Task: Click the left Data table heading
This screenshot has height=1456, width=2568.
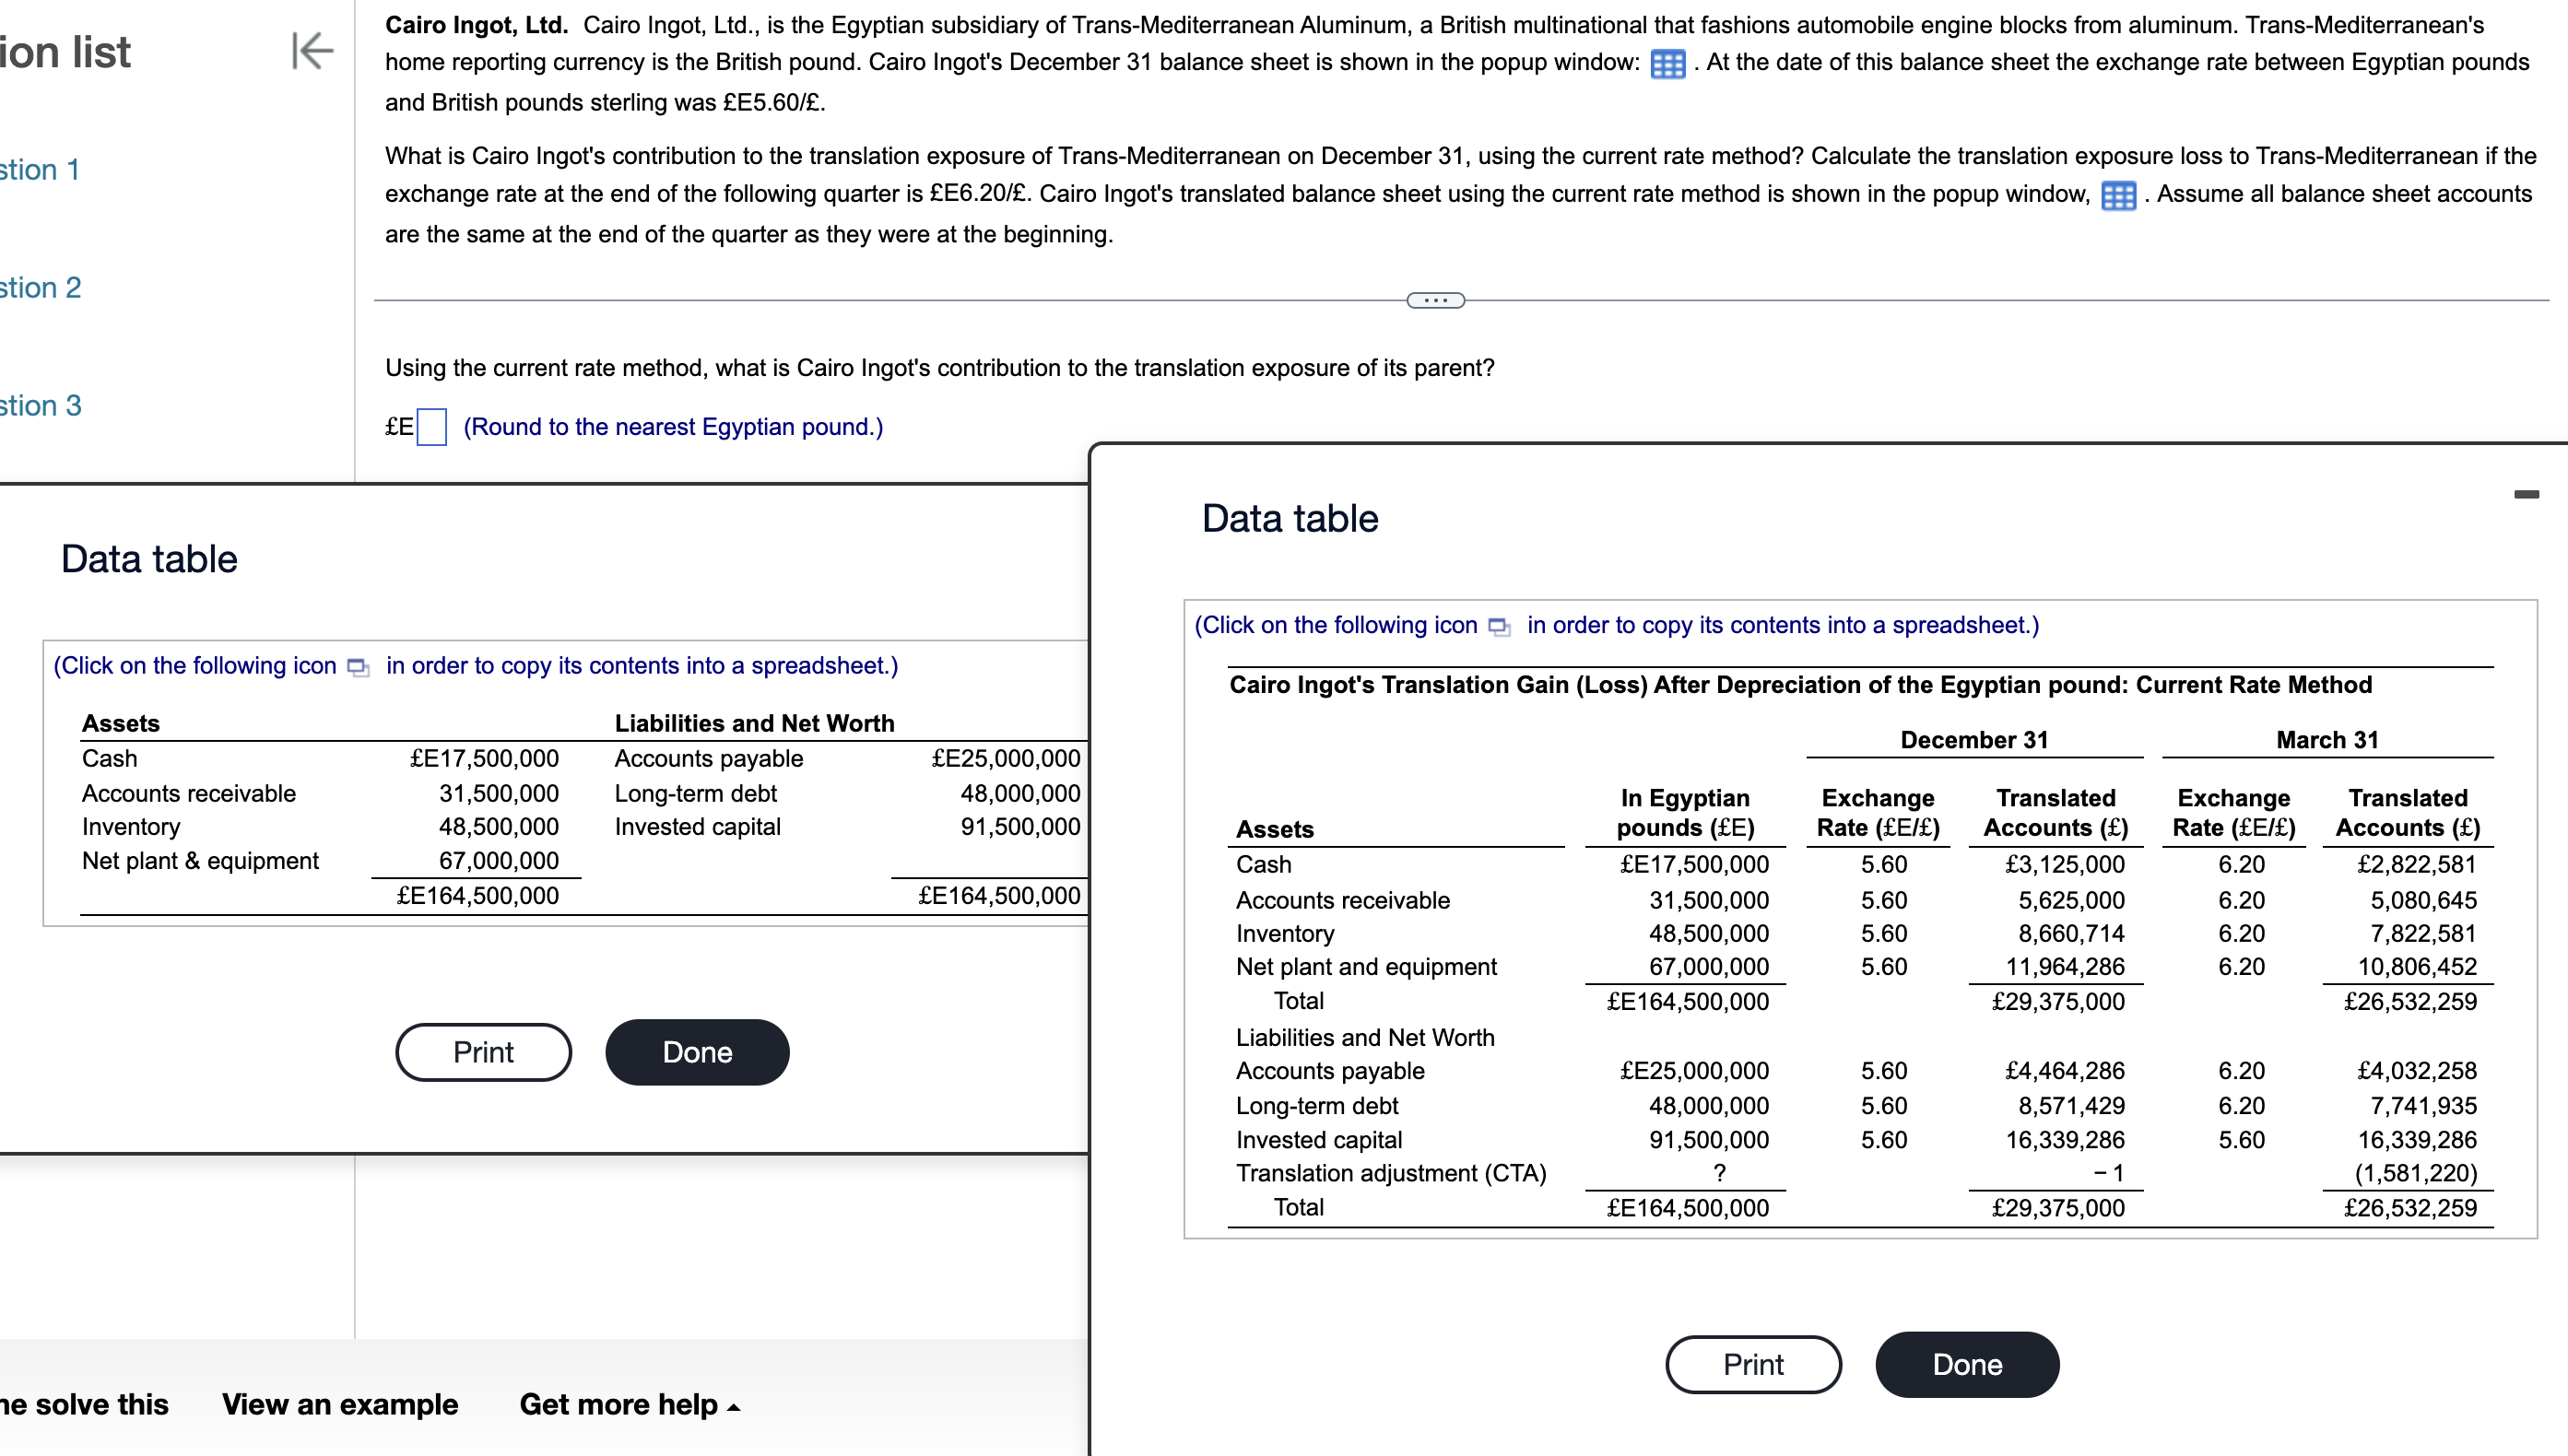Action: pyautogui.click(x=149, y=559)
